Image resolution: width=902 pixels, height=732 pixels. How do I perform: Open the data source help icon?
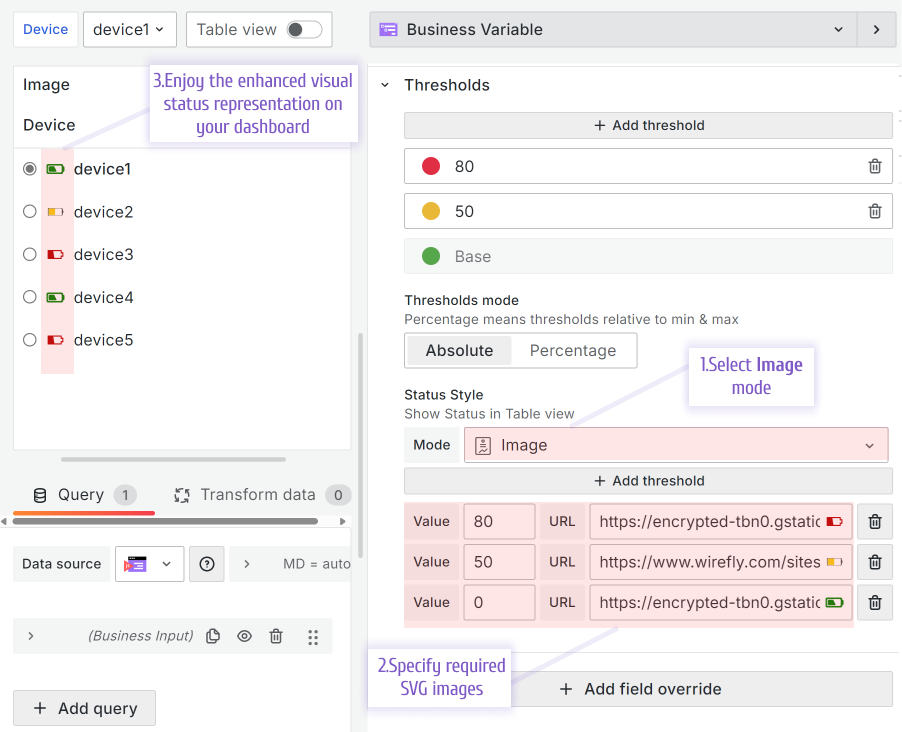pos(206,564)
